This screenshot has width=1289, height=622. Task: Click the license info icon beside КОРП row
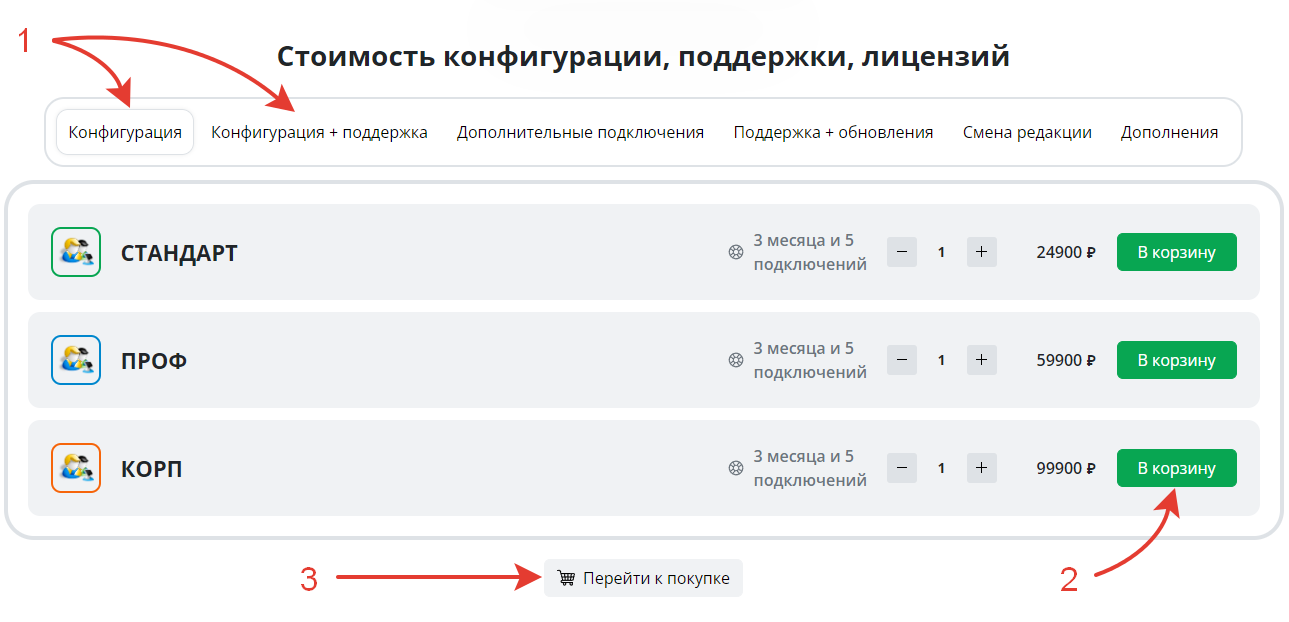[x=735, y=468]
